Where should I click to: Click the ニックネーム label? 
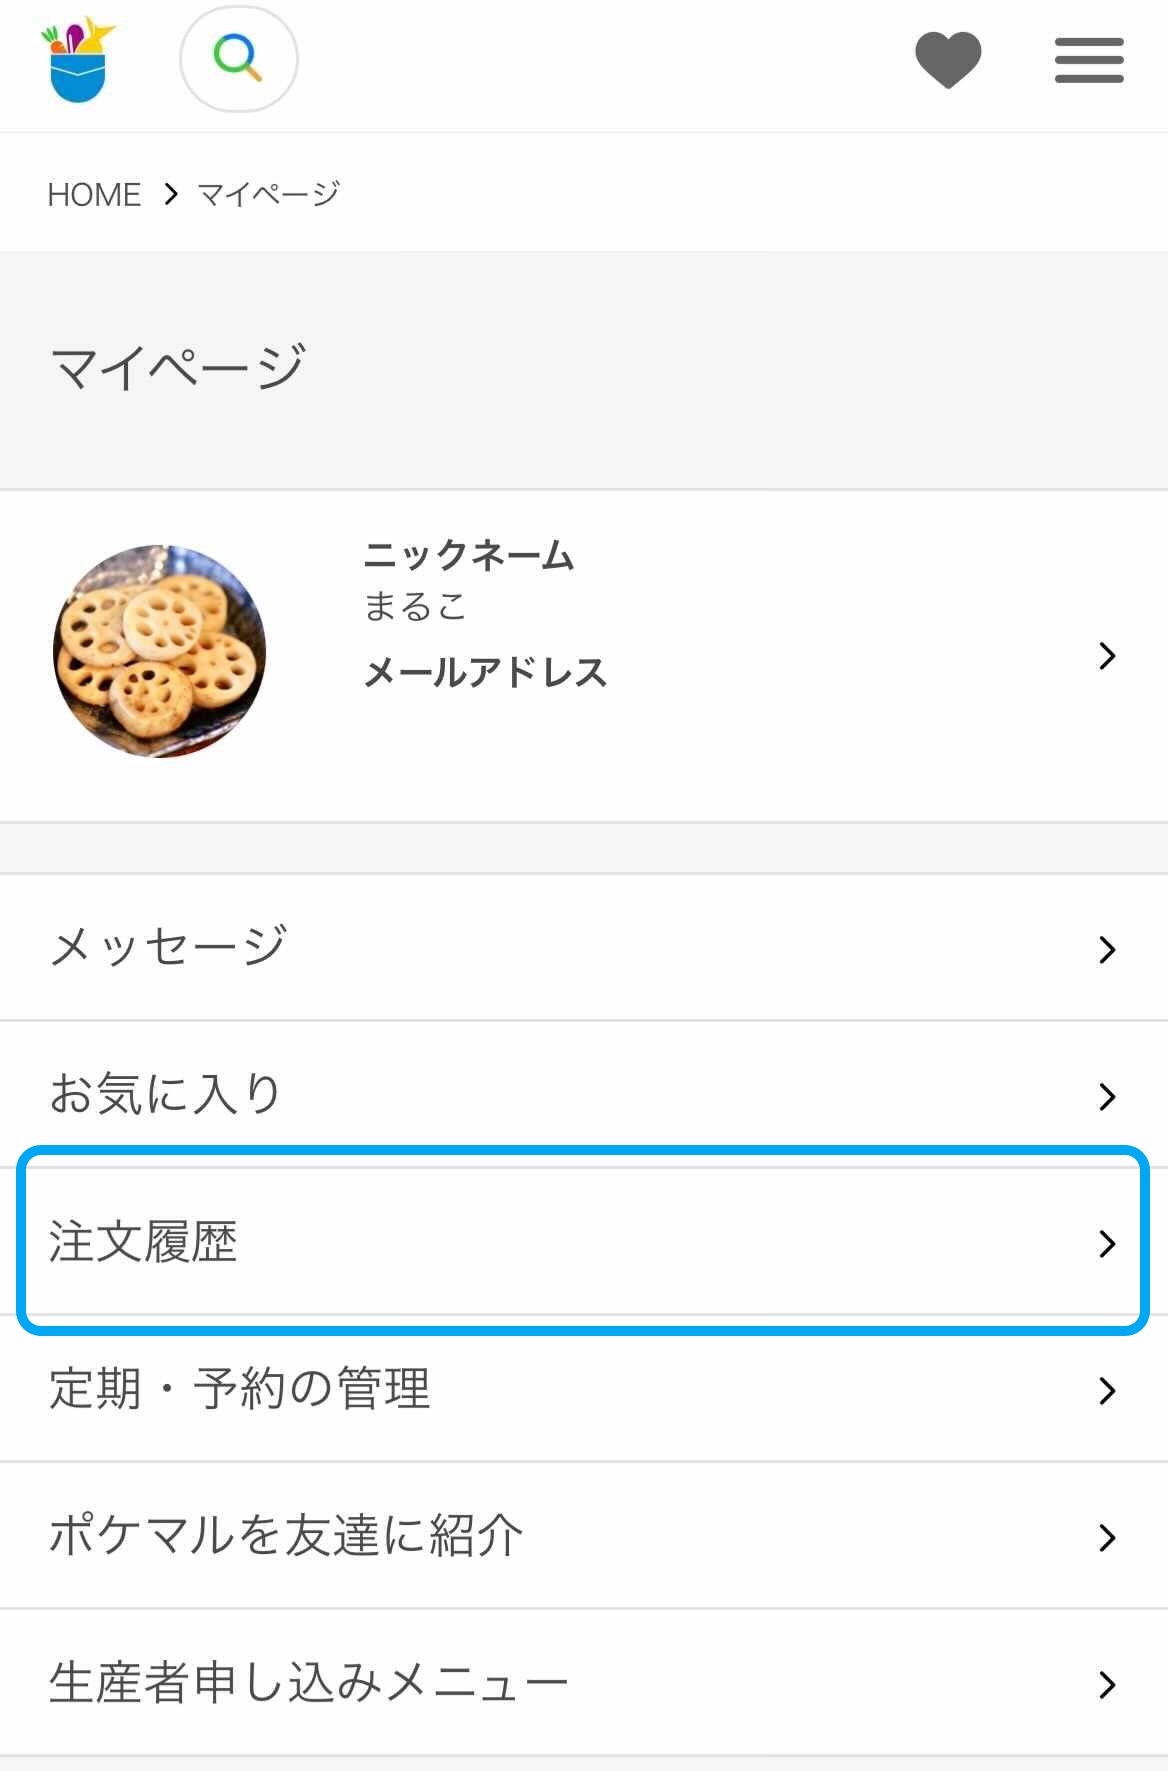(468, 556)
